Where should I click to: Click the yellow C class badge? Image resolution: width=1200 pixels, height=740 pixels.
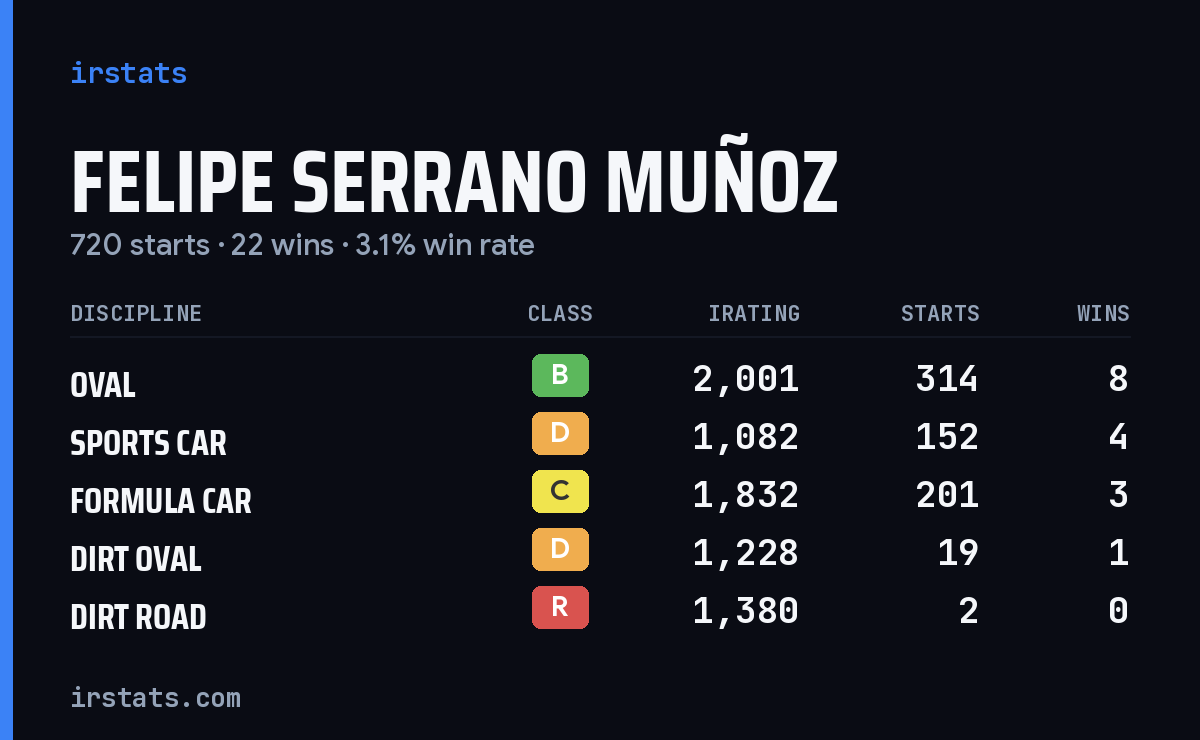pyautogui.click(x=560, y=492)
